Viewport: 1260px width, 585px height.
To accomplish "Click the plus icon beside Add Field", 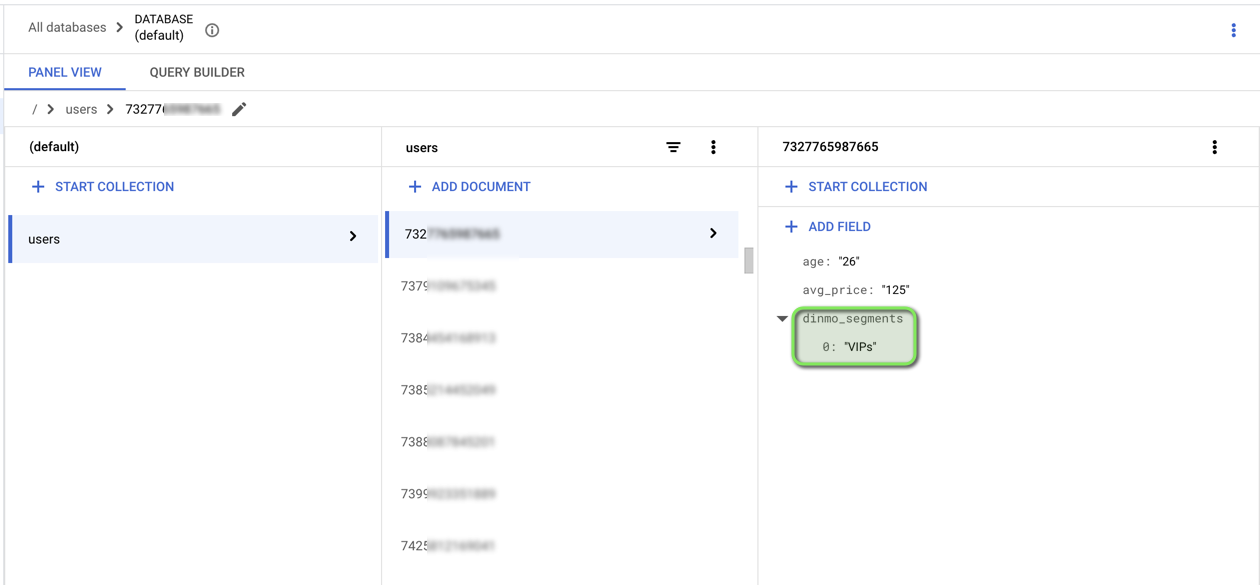I will [791, 227].
